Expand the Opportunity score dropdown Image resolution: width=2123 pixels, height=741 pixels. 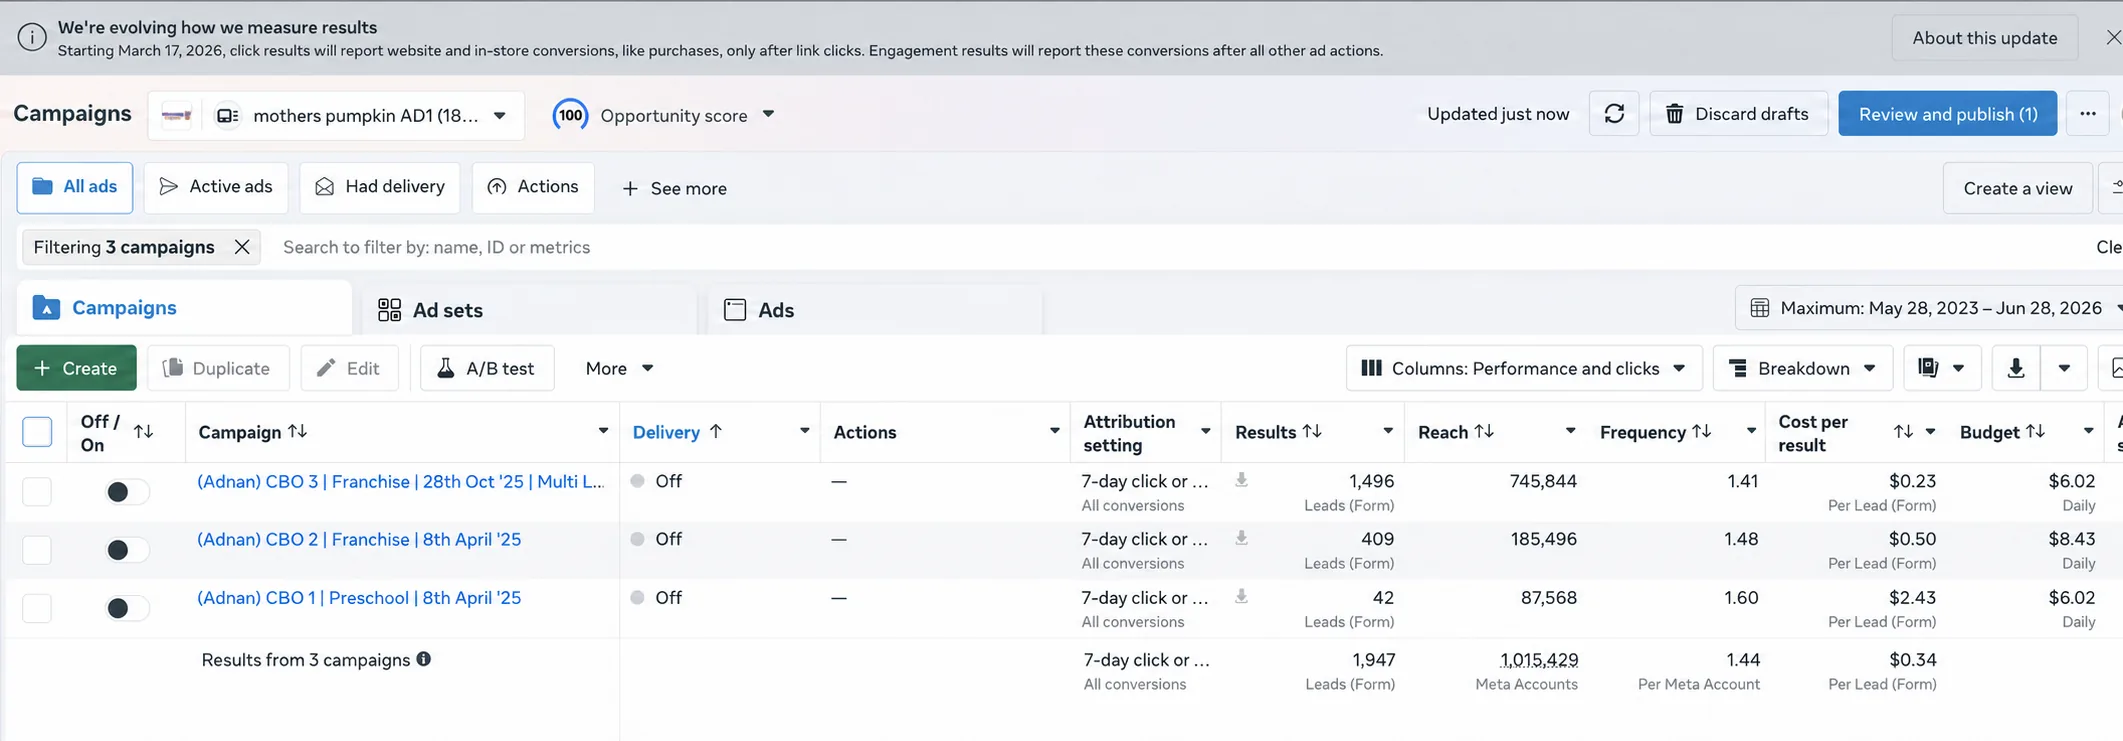pos(768,114)
